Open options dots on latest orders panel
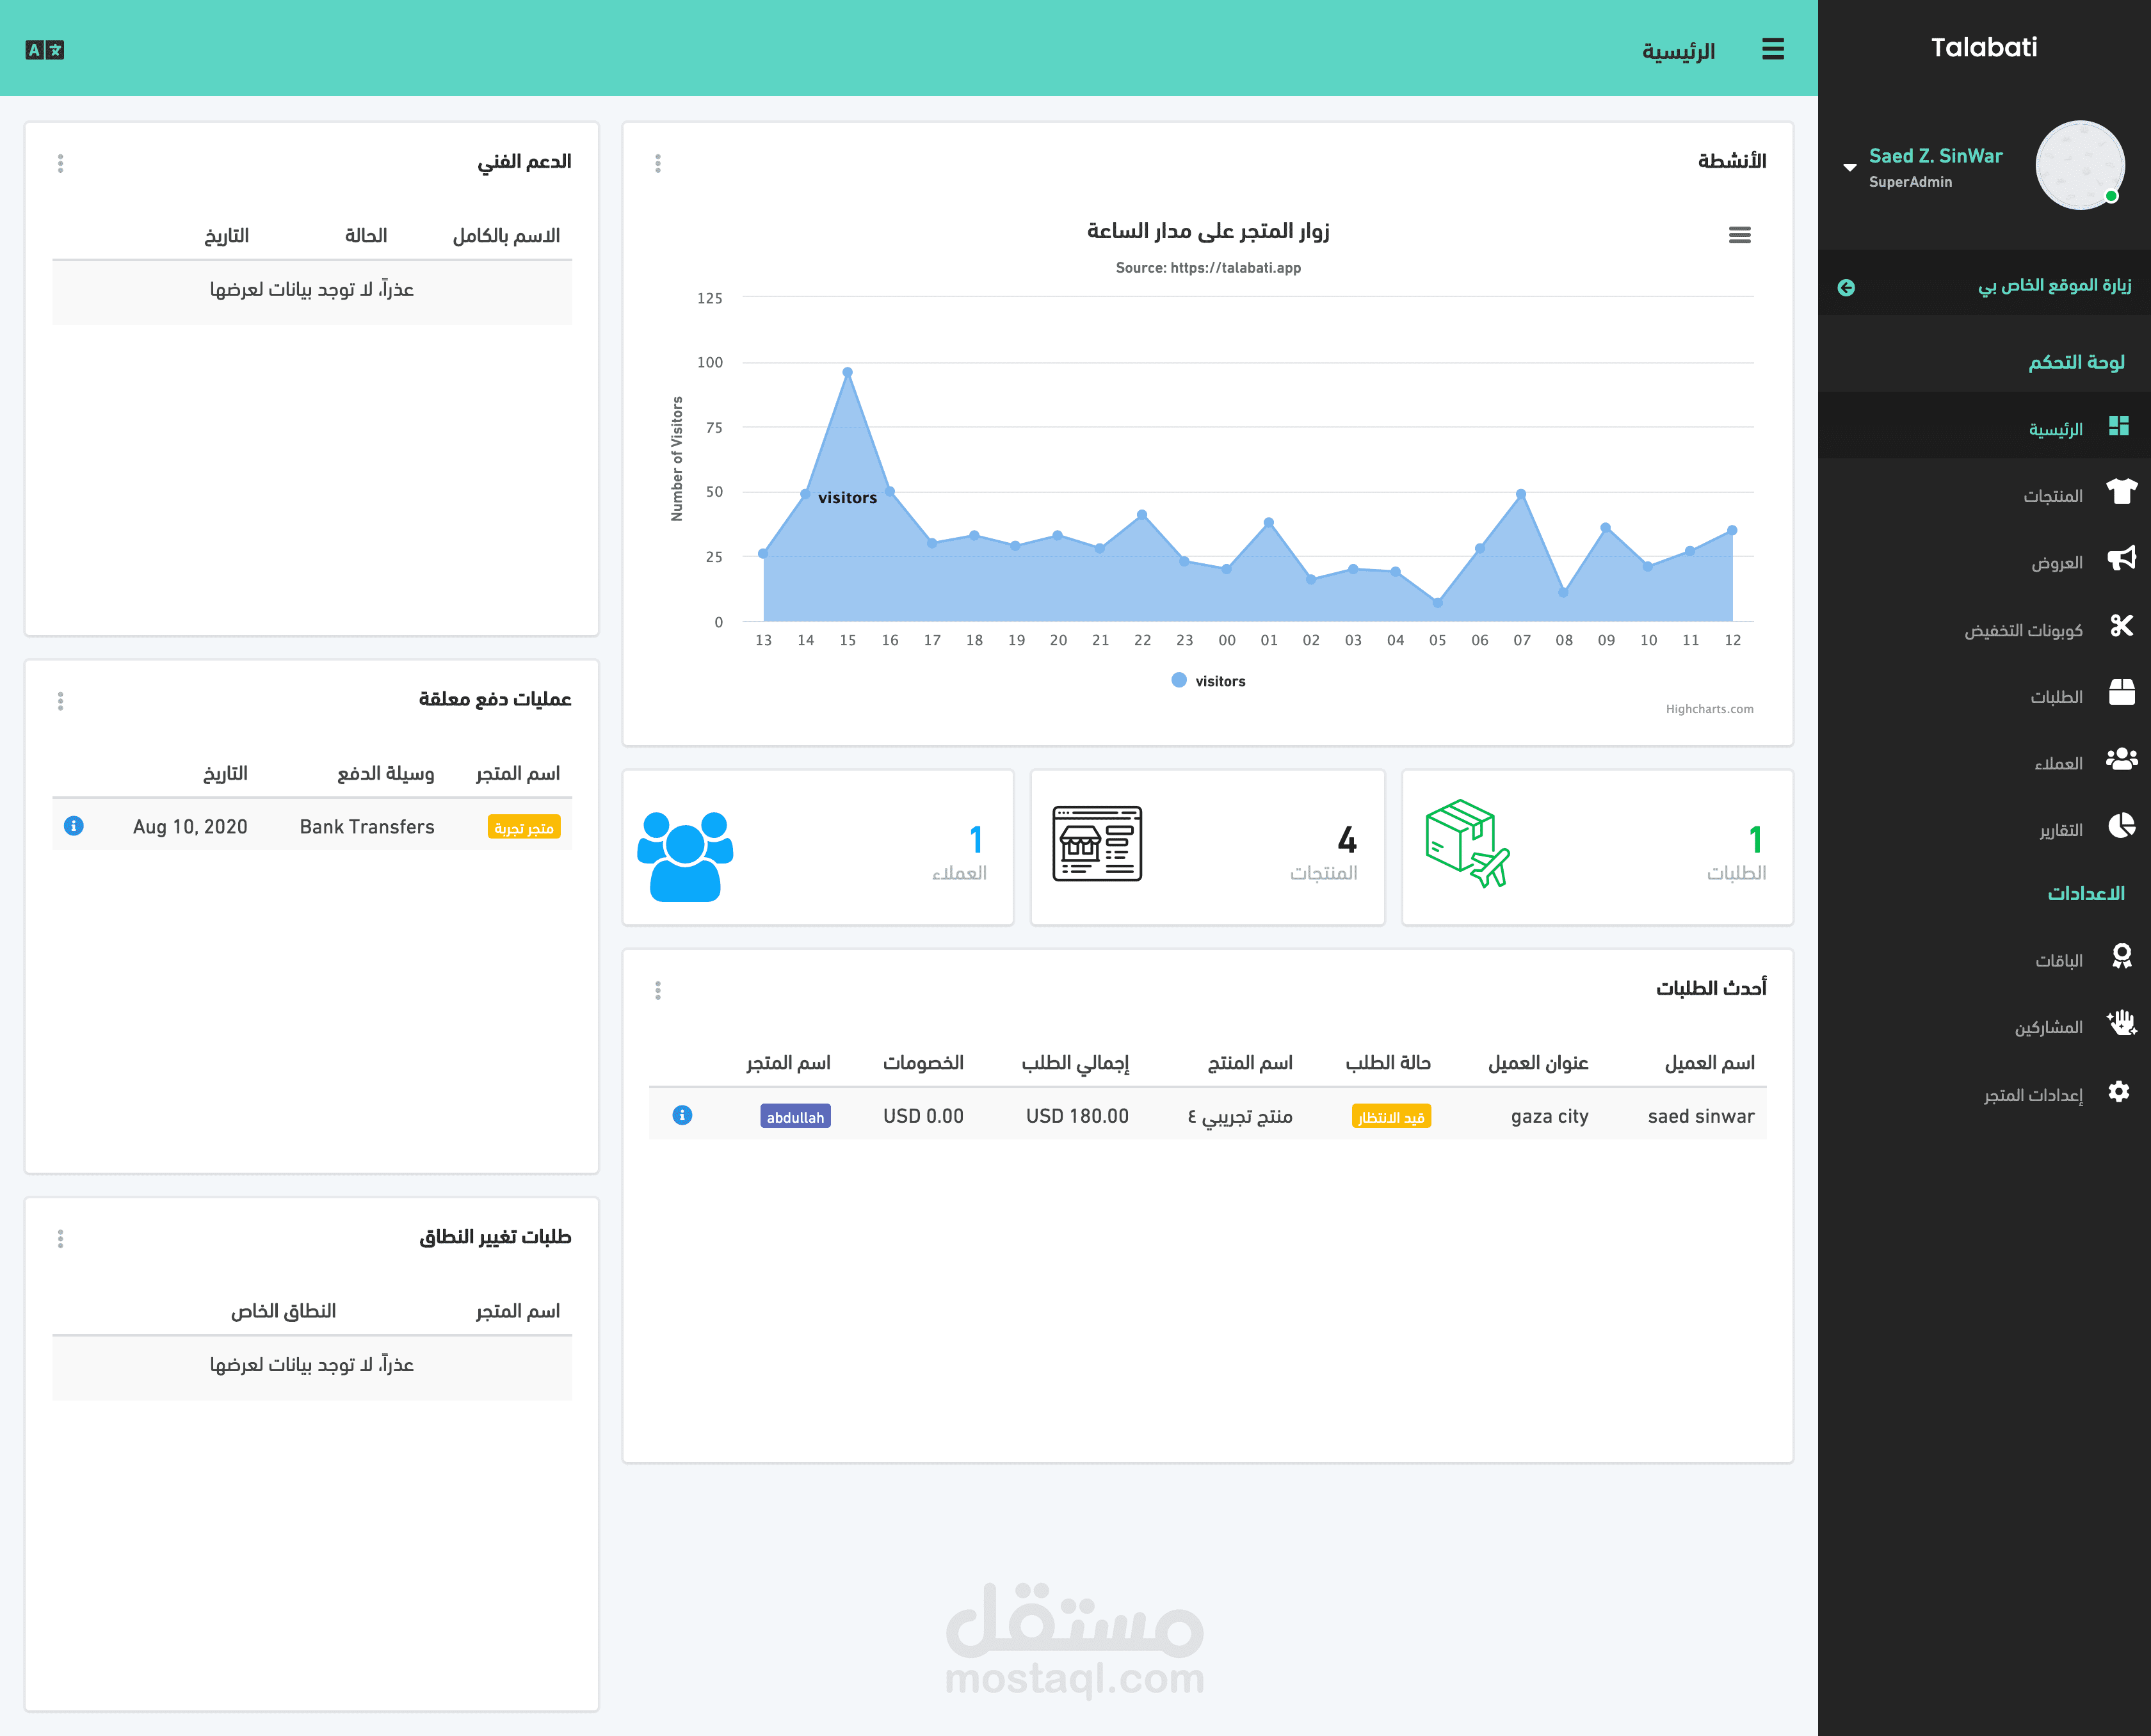 point(657,990)
